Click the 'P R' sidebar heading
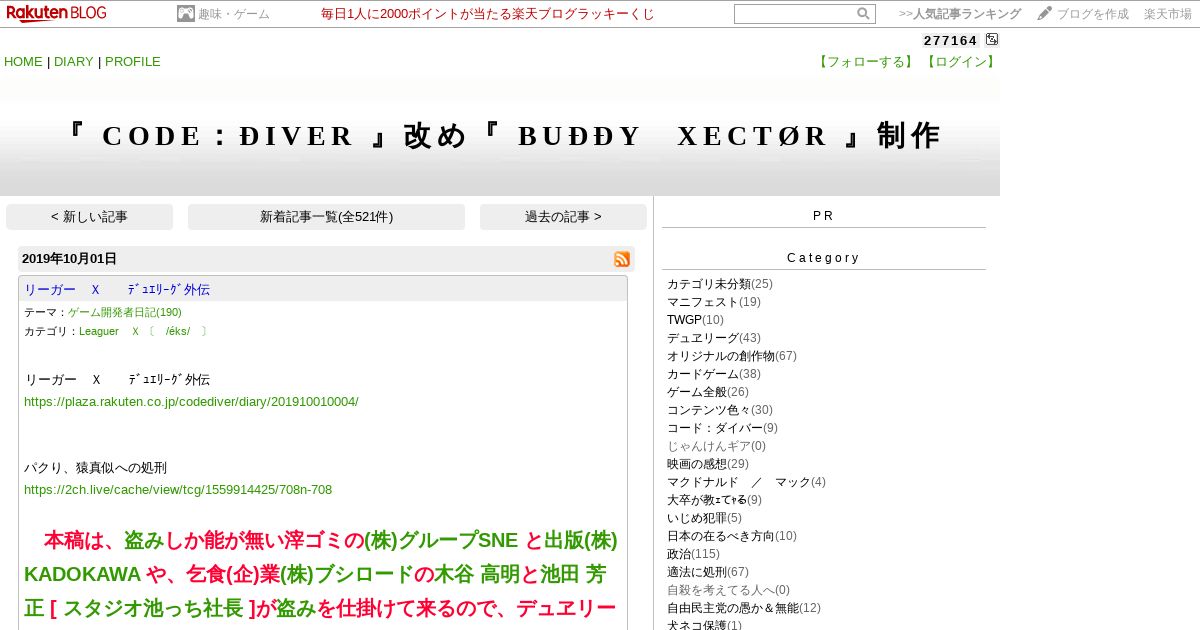This screenshot has height=630, width=1200. tap(823, 216)
